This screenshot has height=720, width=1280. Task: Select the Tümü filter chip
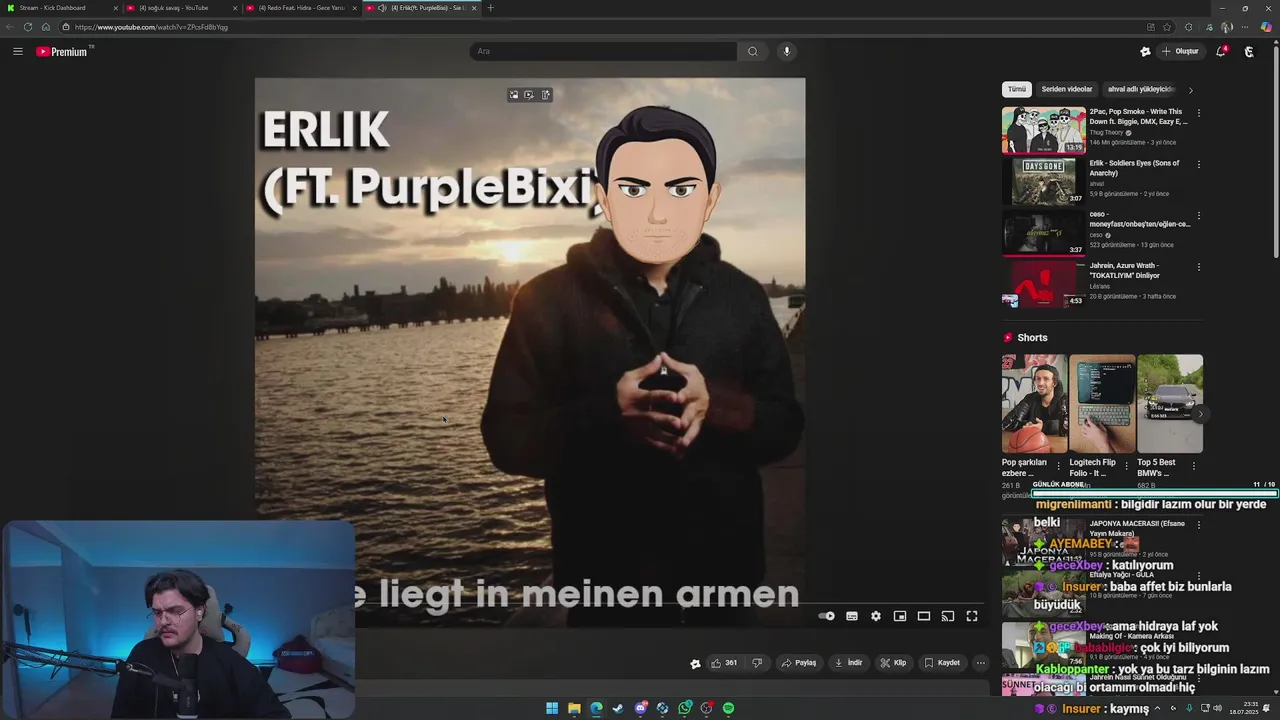click(1017, 89)
